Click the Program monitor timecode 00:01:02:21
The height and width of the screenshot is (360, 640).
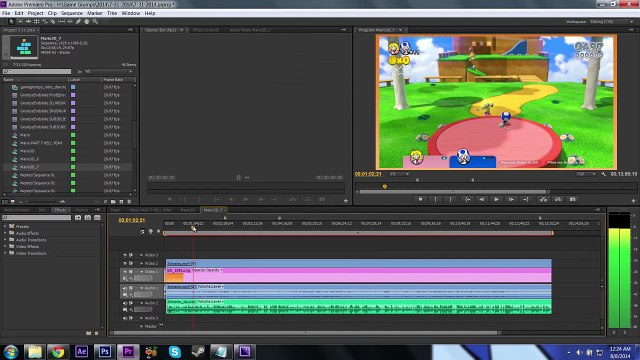(368, 174)
